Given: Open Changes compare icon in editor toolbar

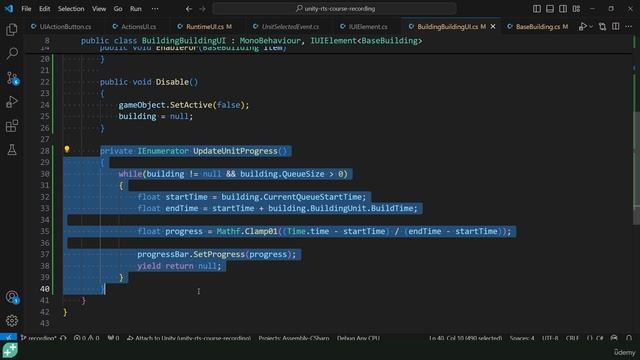Looking at the screenshot, I should point(602,27).
